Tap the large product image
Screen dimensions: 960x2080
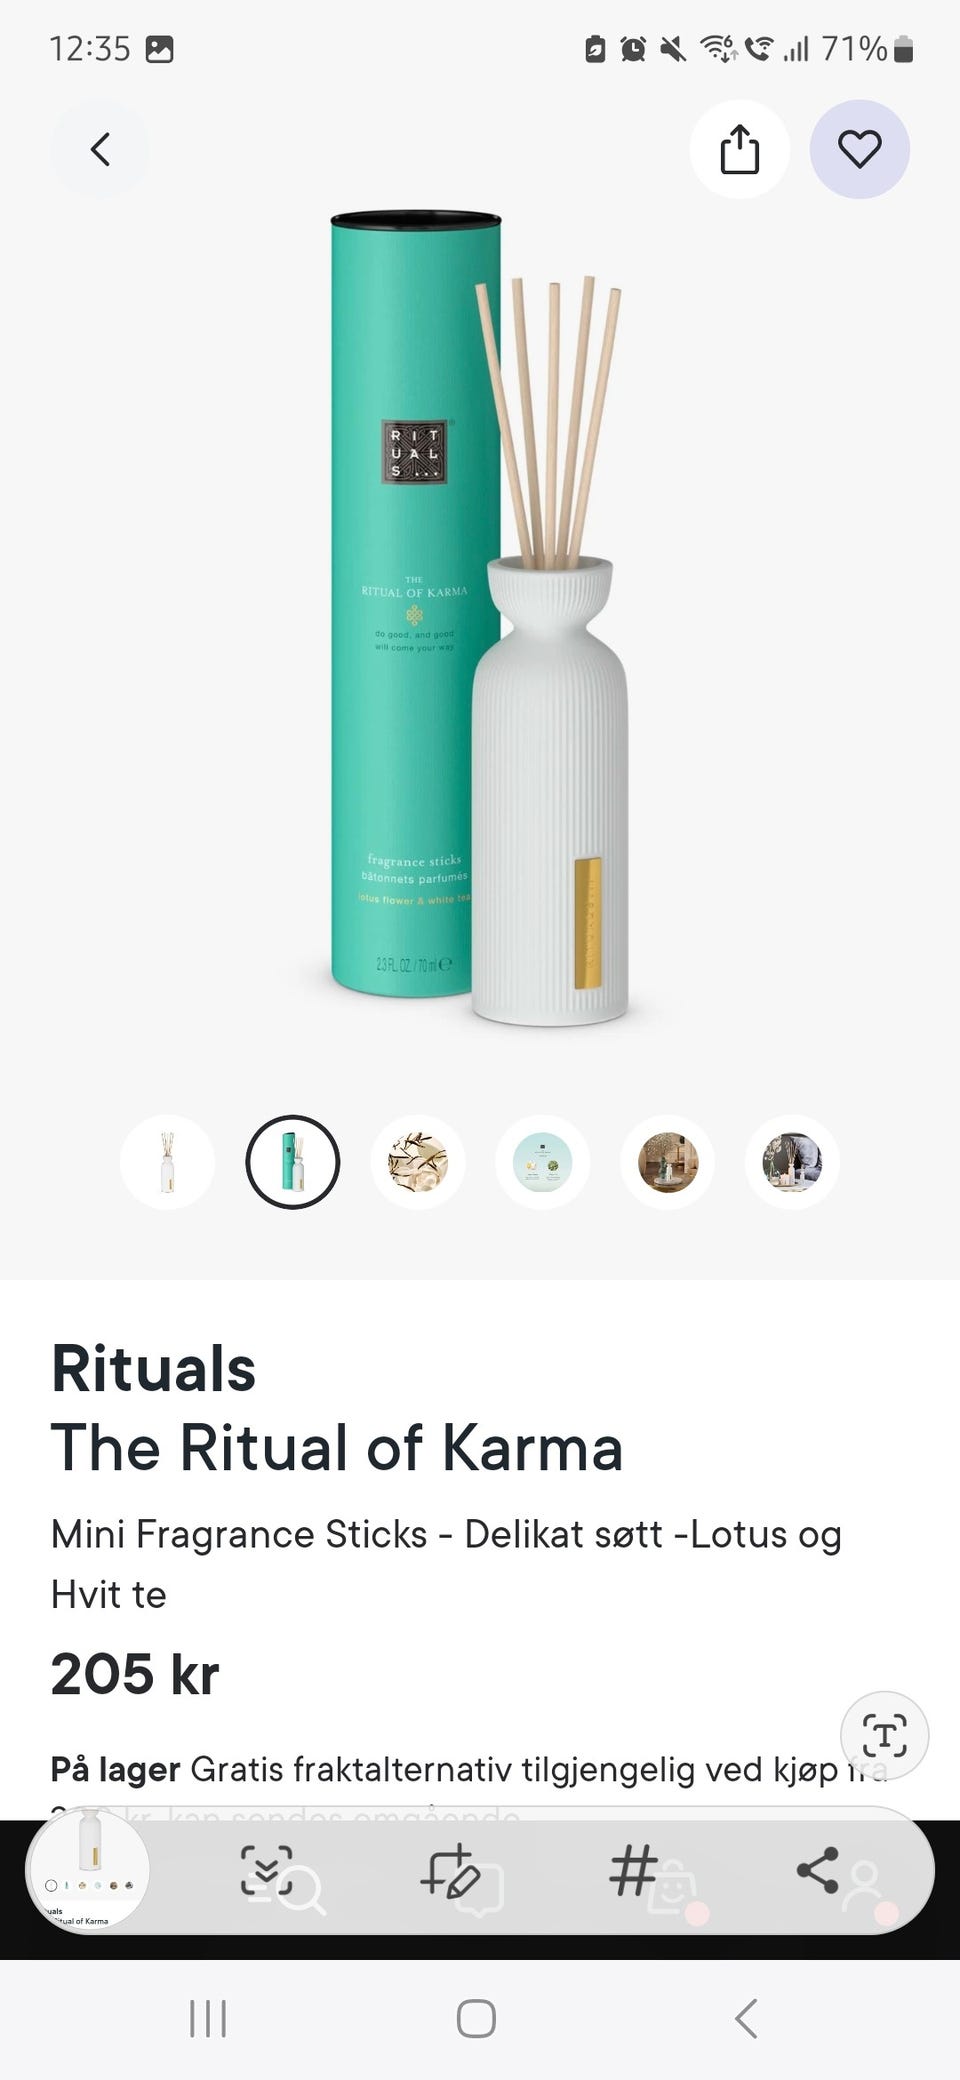click(x=480, y=618)
